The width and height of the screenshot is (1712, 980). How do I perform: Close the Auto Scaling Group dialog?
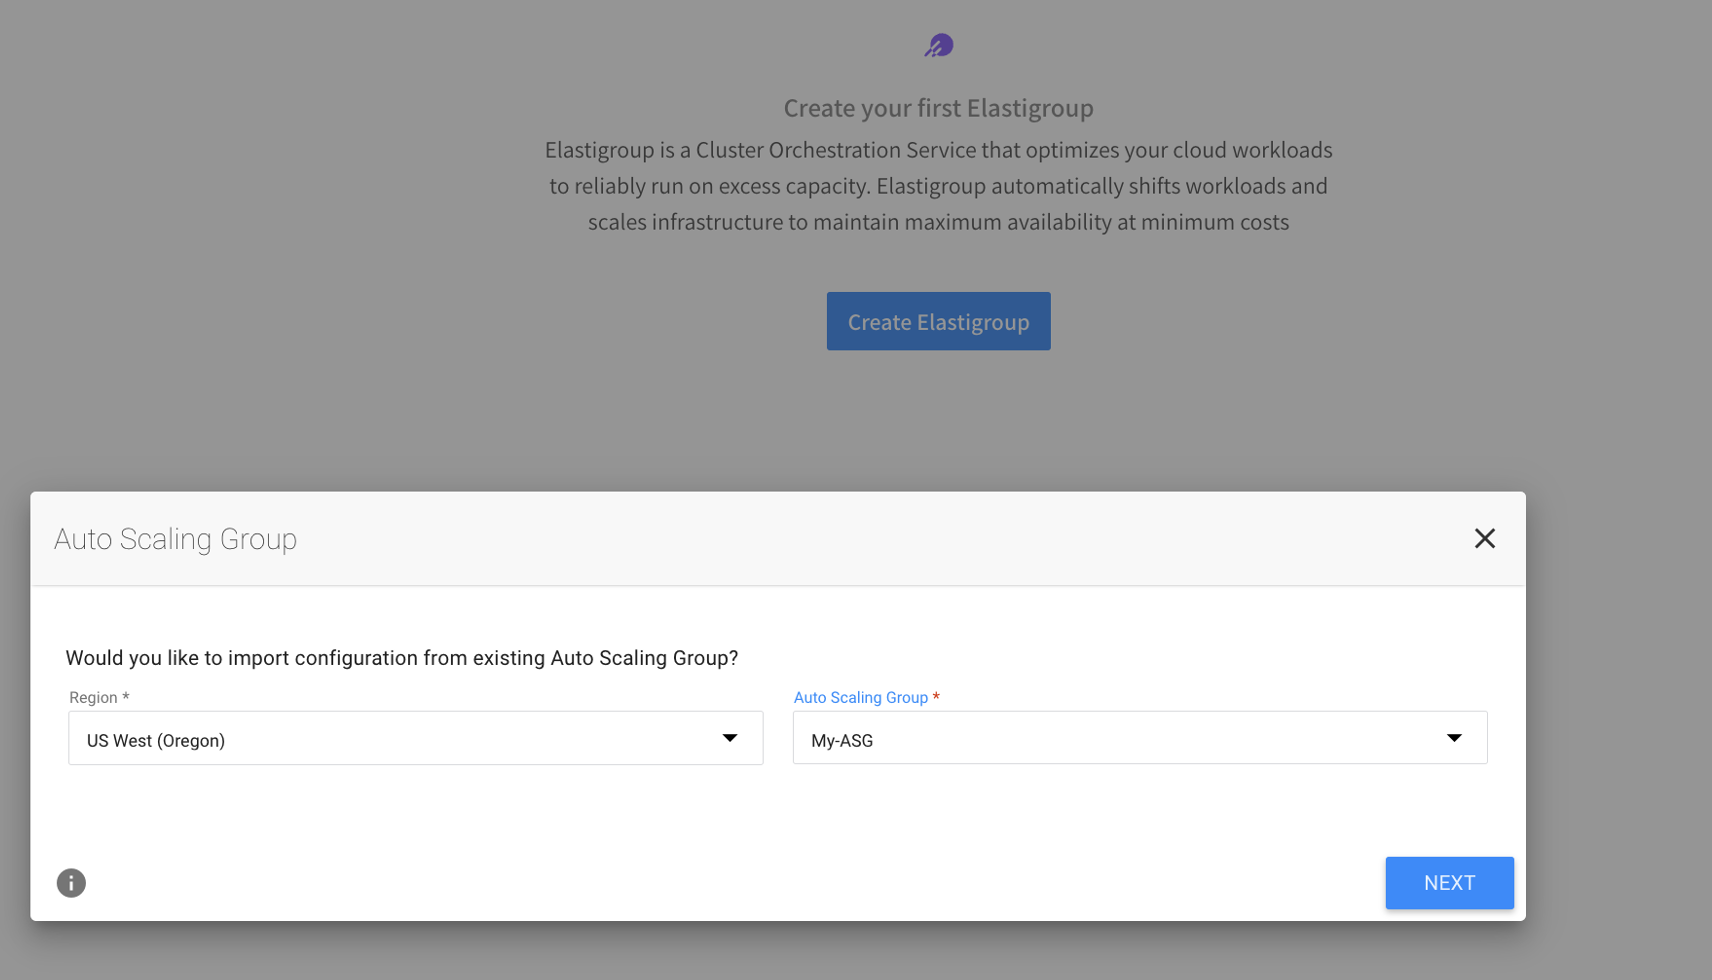tap(1484, 539)
